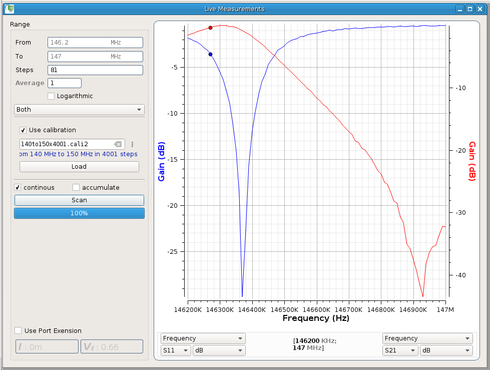Open left axis Frequency dropdown
The width and height of the screenshot is (490, 370).
[x=203, y=338]
